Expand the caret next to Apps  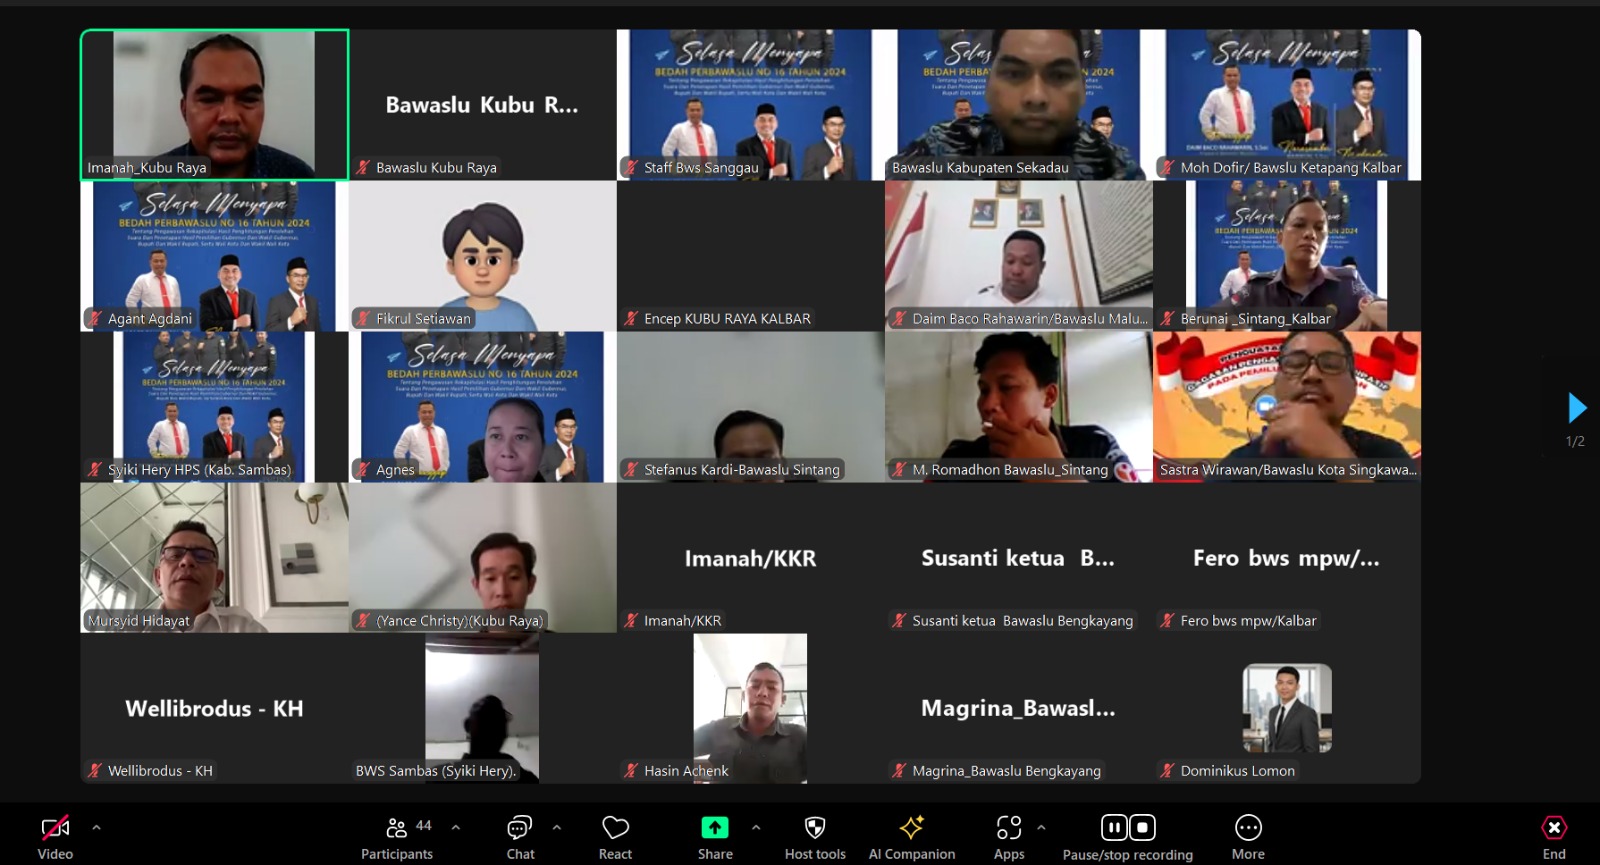1041,828
